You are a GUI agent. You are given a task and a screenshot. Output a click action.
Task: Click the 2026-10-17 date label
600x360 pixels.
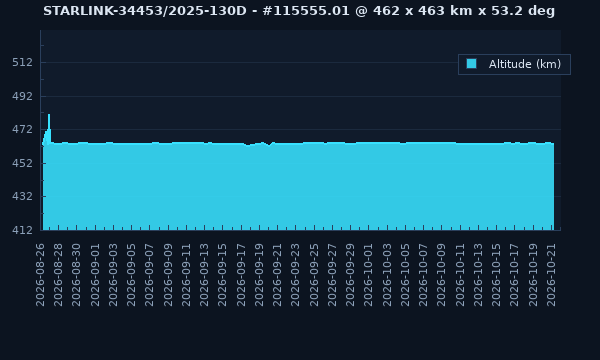click(515, 275)
